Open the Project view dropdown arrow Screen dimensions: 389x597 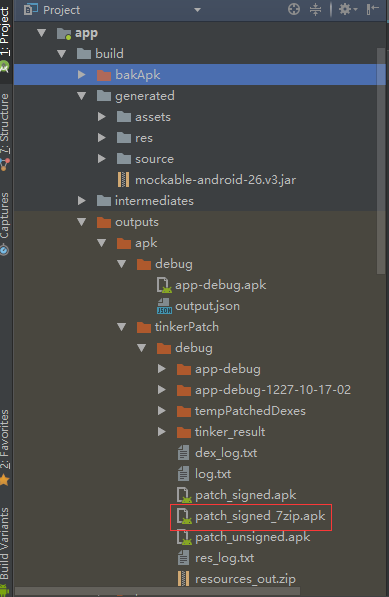197,10
